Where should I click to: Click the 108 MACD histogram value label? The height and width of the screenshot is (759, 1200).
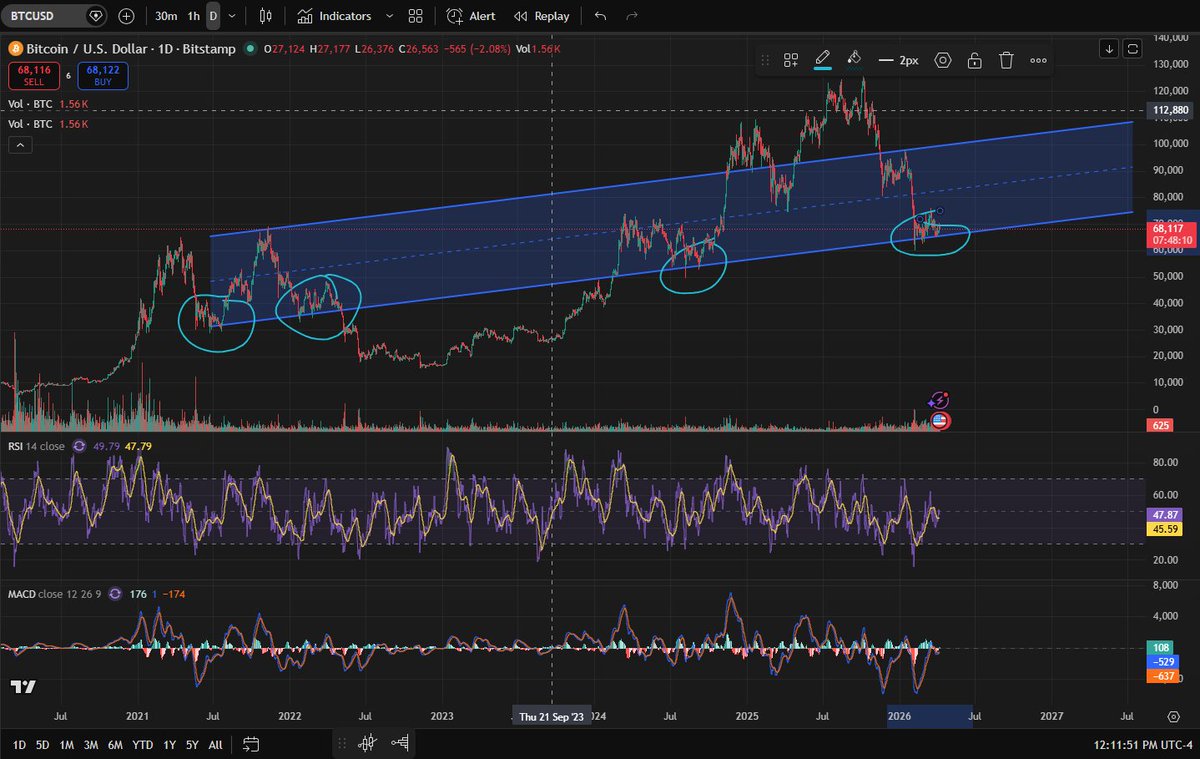(1160, 648)
